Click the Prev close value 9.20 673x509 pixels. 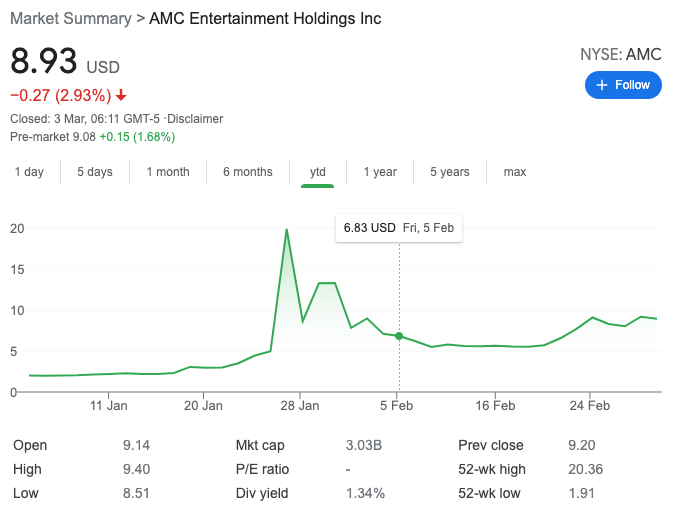[x=582, y=445]
